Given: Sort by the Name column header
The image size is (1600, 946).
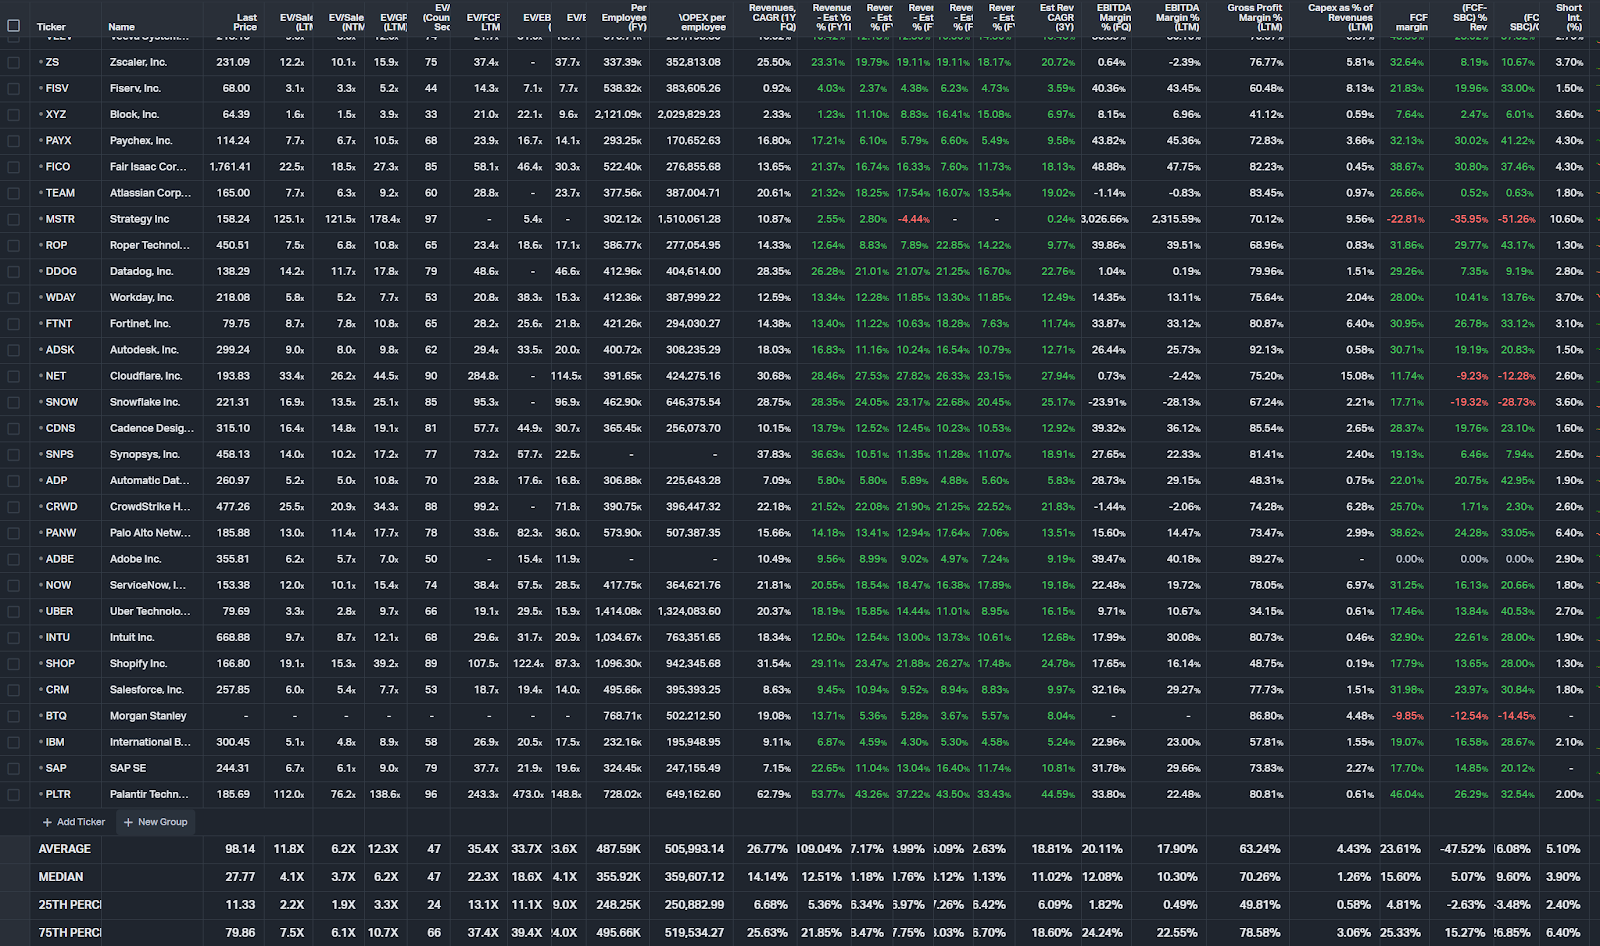Looking at the screenshot, I should (x=121, y=27).
